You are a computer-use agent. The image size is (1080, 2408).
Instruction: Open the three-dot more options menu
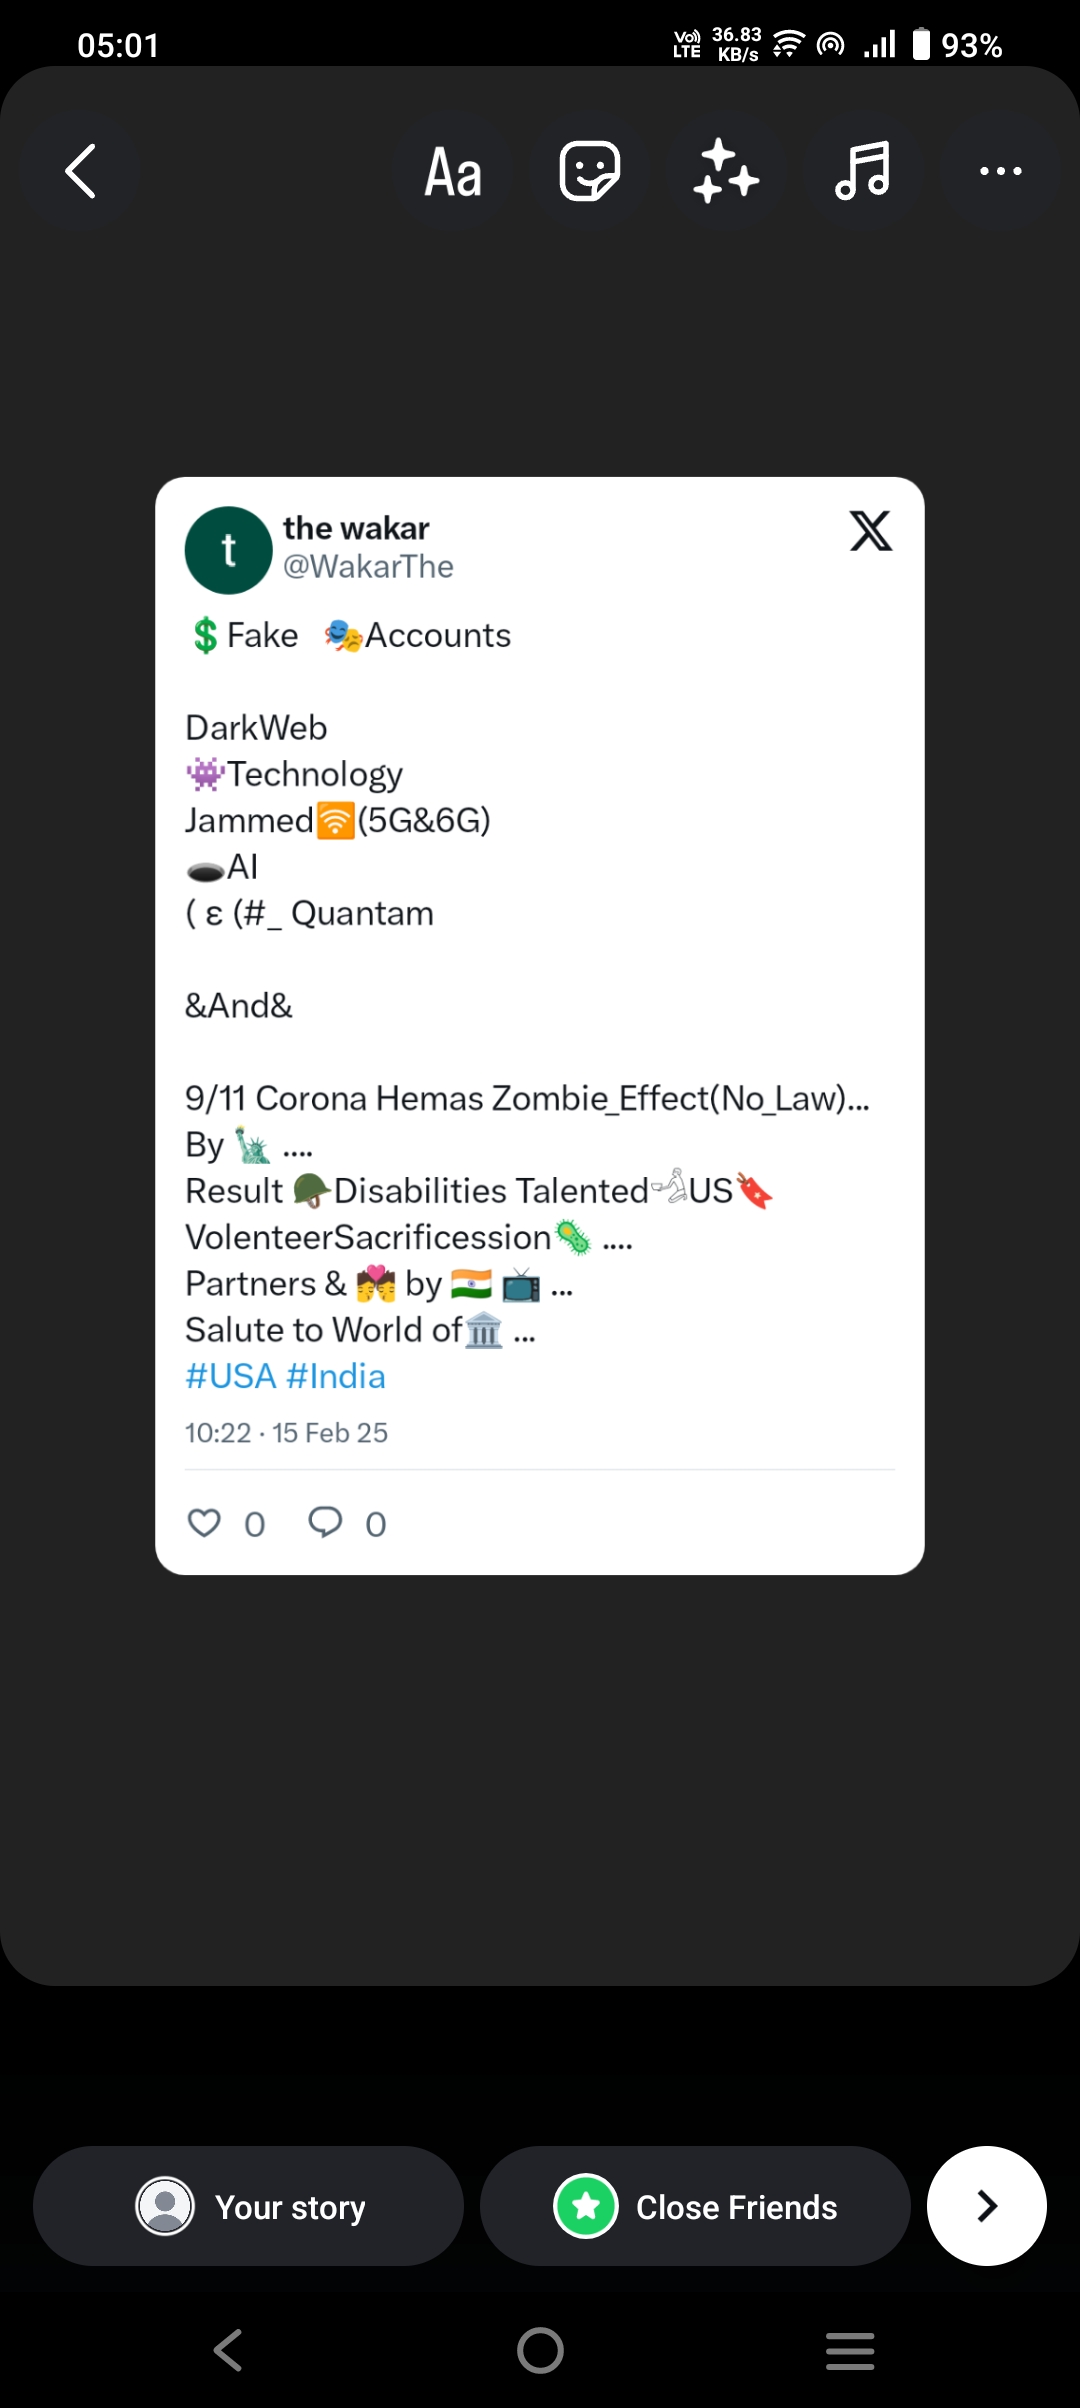coord(1000,171)
